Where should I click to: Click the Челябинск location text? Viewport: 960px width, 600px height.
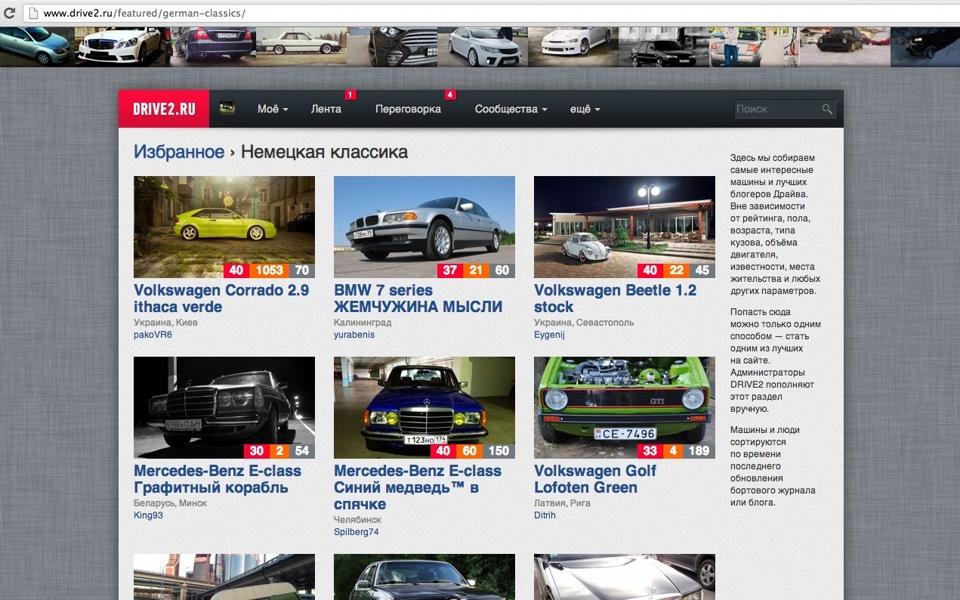pyautogui.click(x=357, y=519)
